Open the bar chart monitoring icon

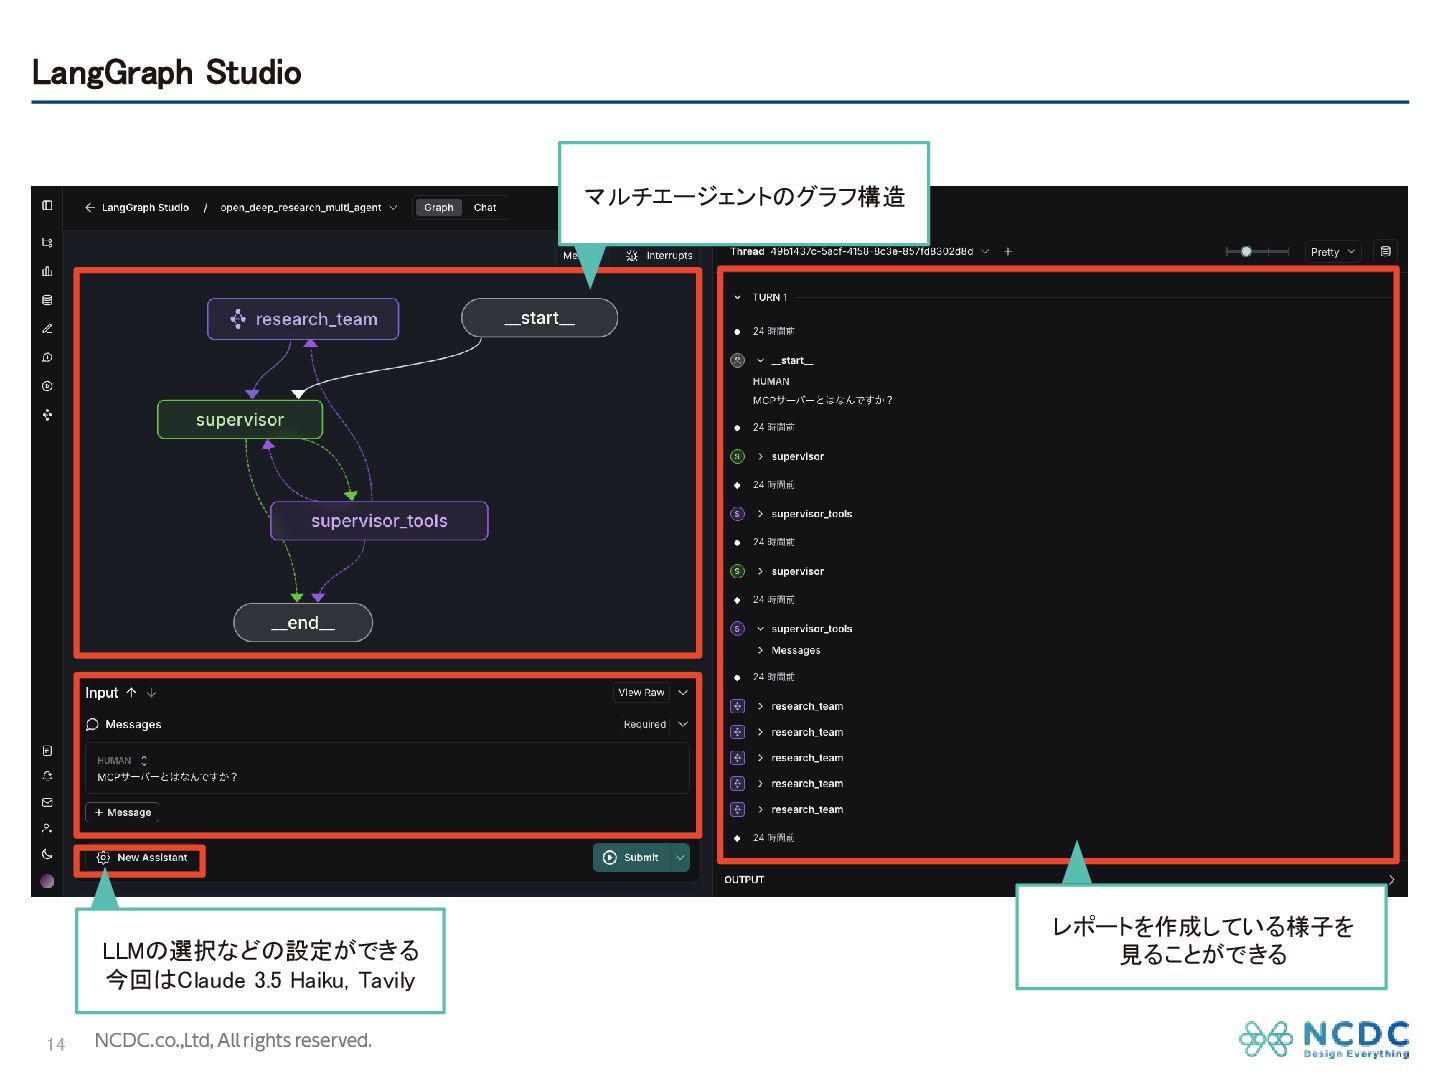coord(47,271)
